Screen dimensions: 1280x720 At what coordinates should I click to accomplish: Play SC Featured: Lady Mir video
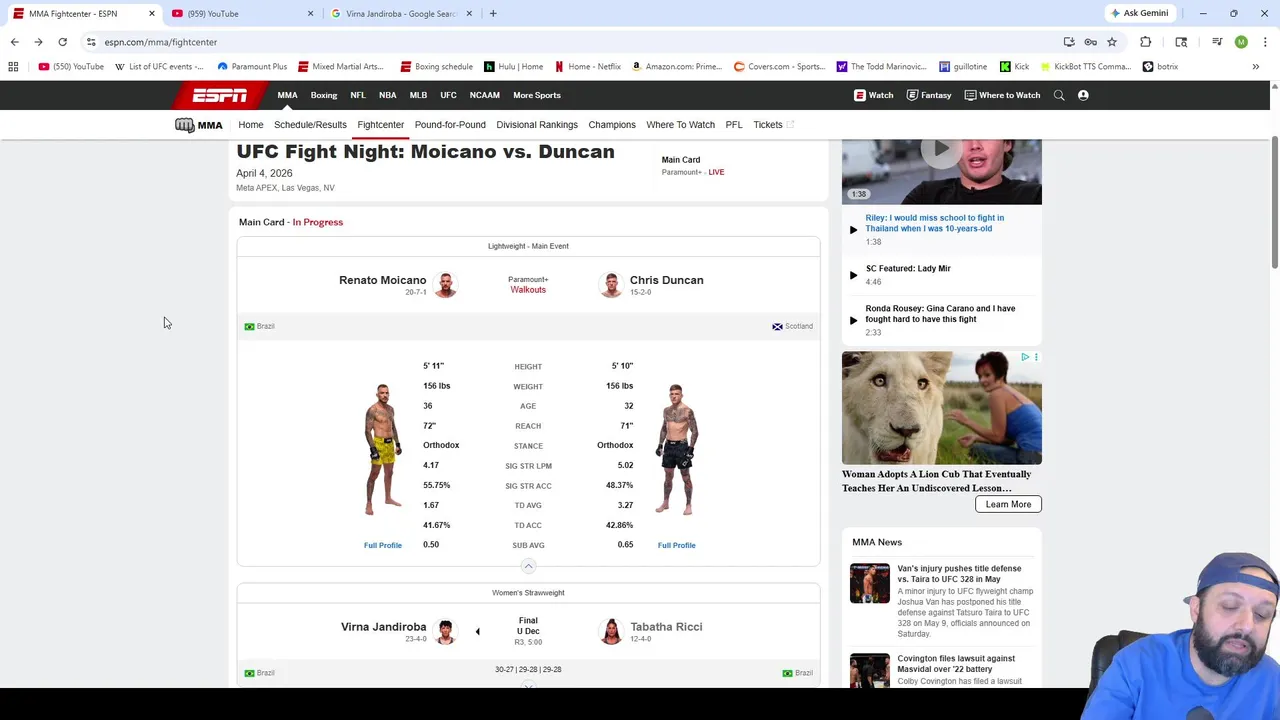[853, 275]
